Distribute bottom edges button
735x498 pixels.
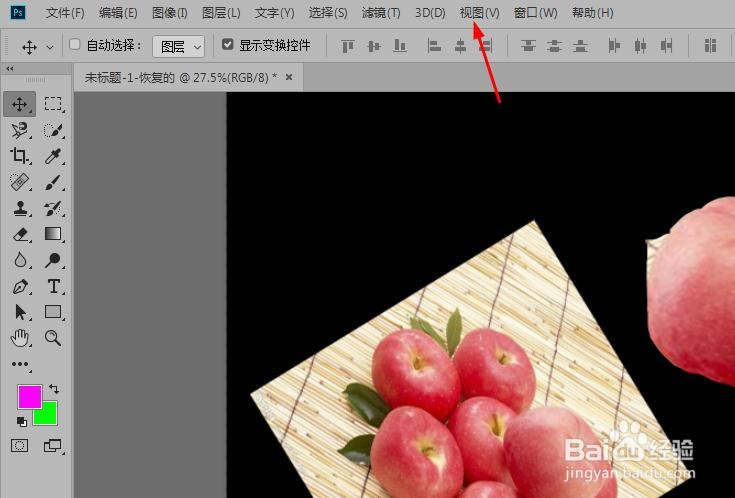pyautogui.click(x=580, y=46)
